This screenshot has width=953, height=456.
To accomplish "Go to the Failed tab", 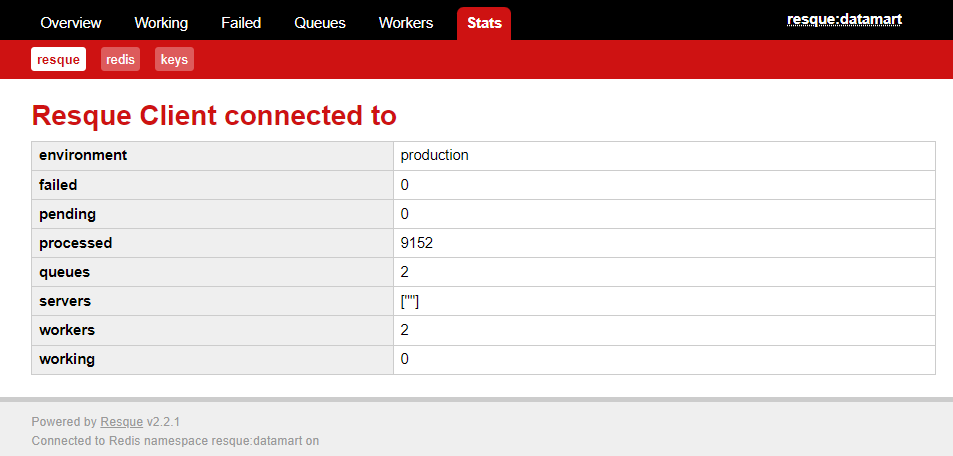I will click(x=241, y=23).
